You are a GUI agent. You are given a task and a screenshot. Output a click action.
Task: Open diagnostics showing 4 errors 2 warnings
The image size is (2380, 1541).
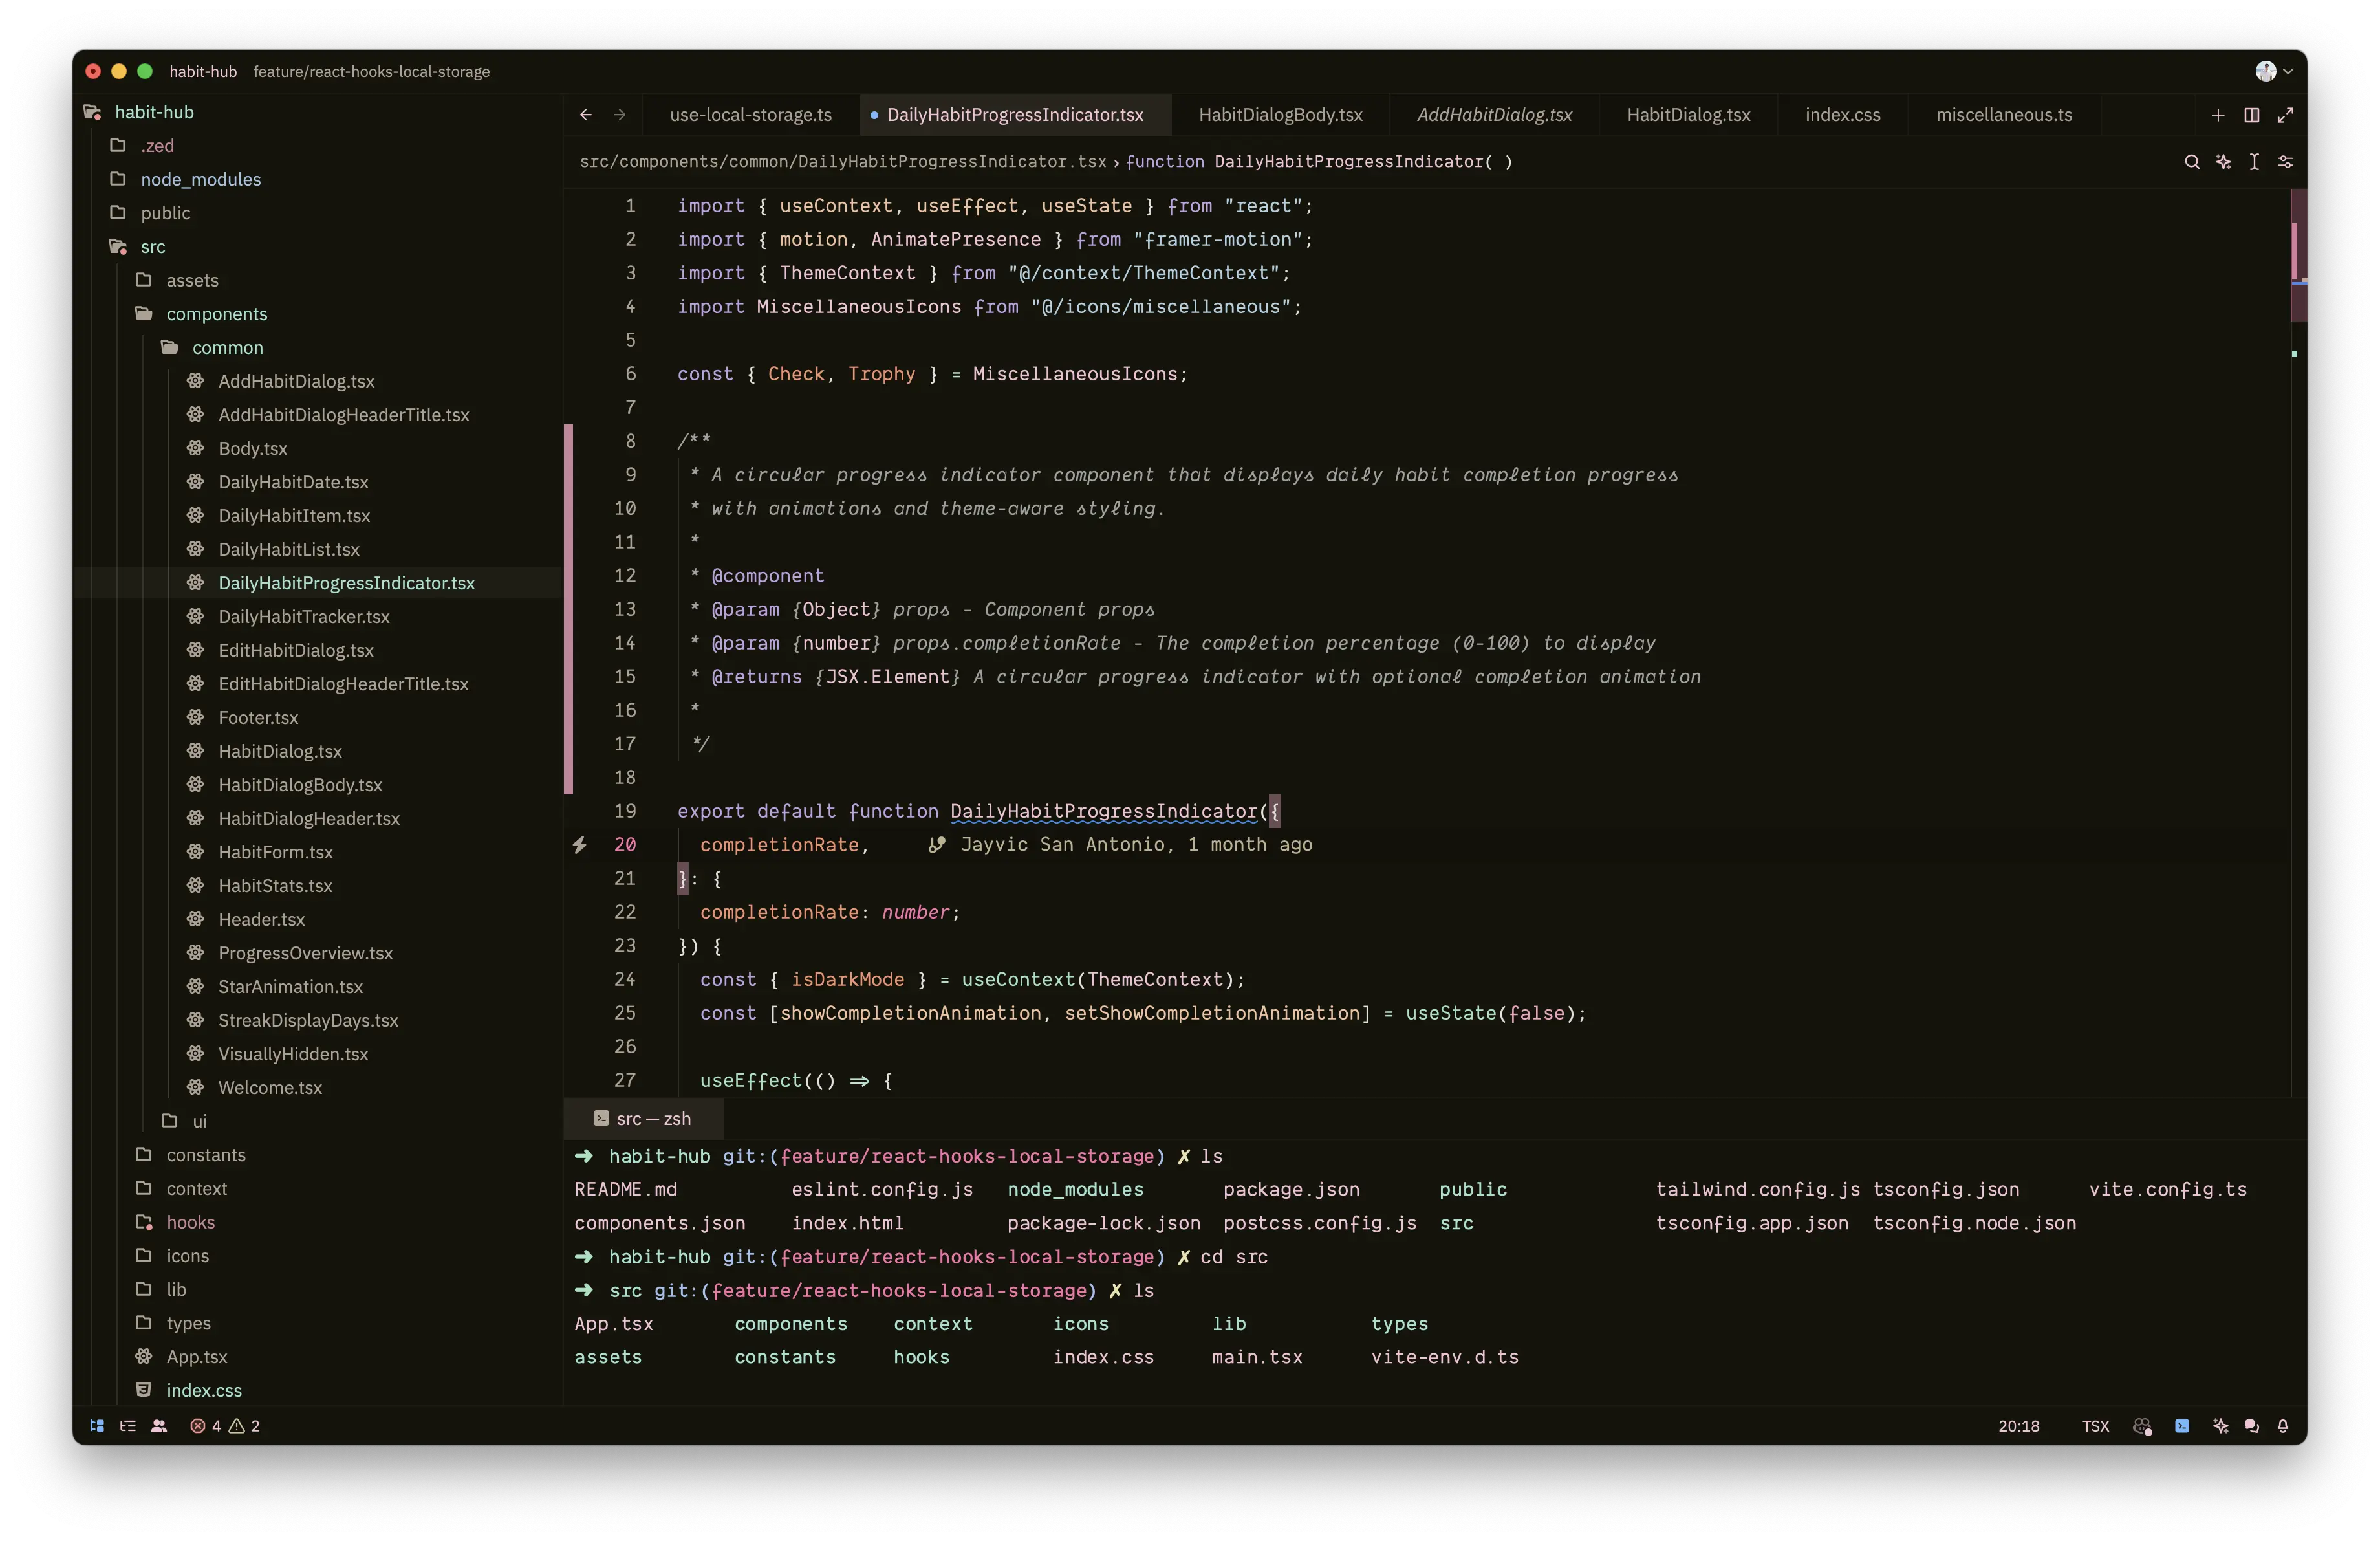(225, 1426)
